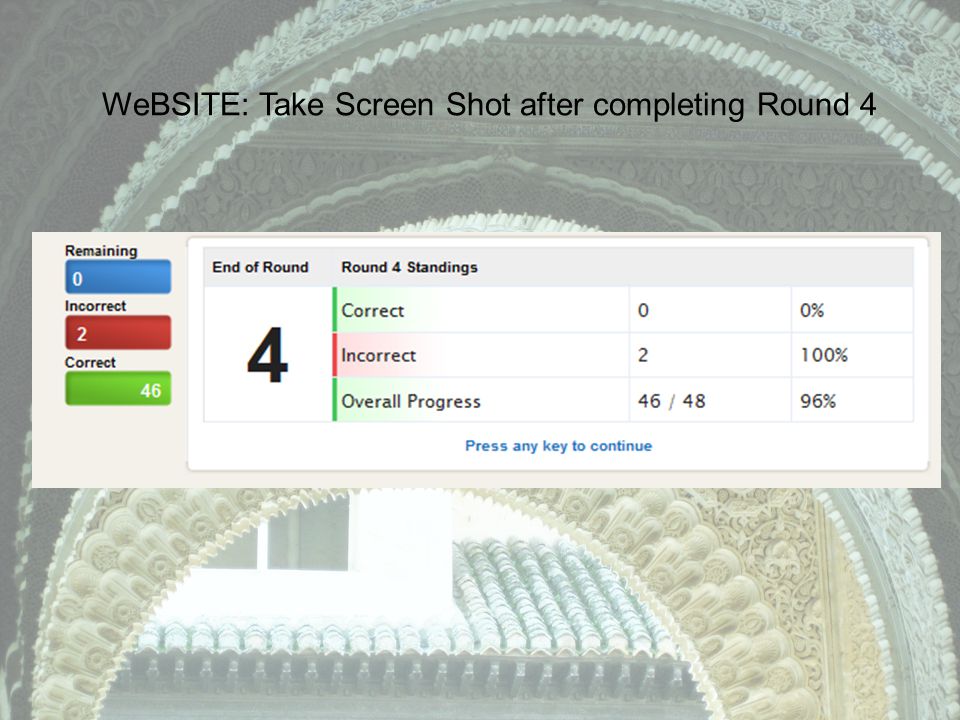Image resolution: width=960 pixels, height=720 pixels.
Task: Click the '96%' overall progress percentage
Action: click(818, 401)
